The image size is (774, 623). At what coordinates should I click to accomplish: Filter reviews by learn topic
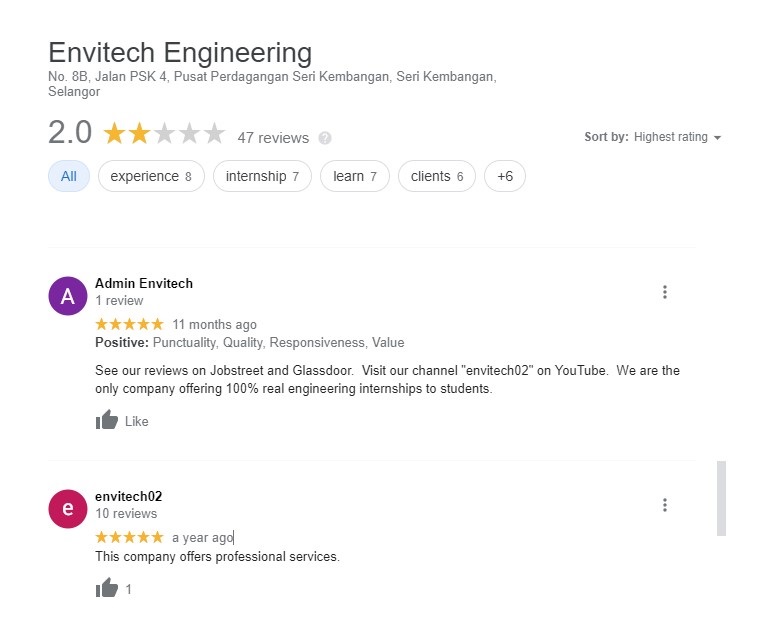click(355, 177)
